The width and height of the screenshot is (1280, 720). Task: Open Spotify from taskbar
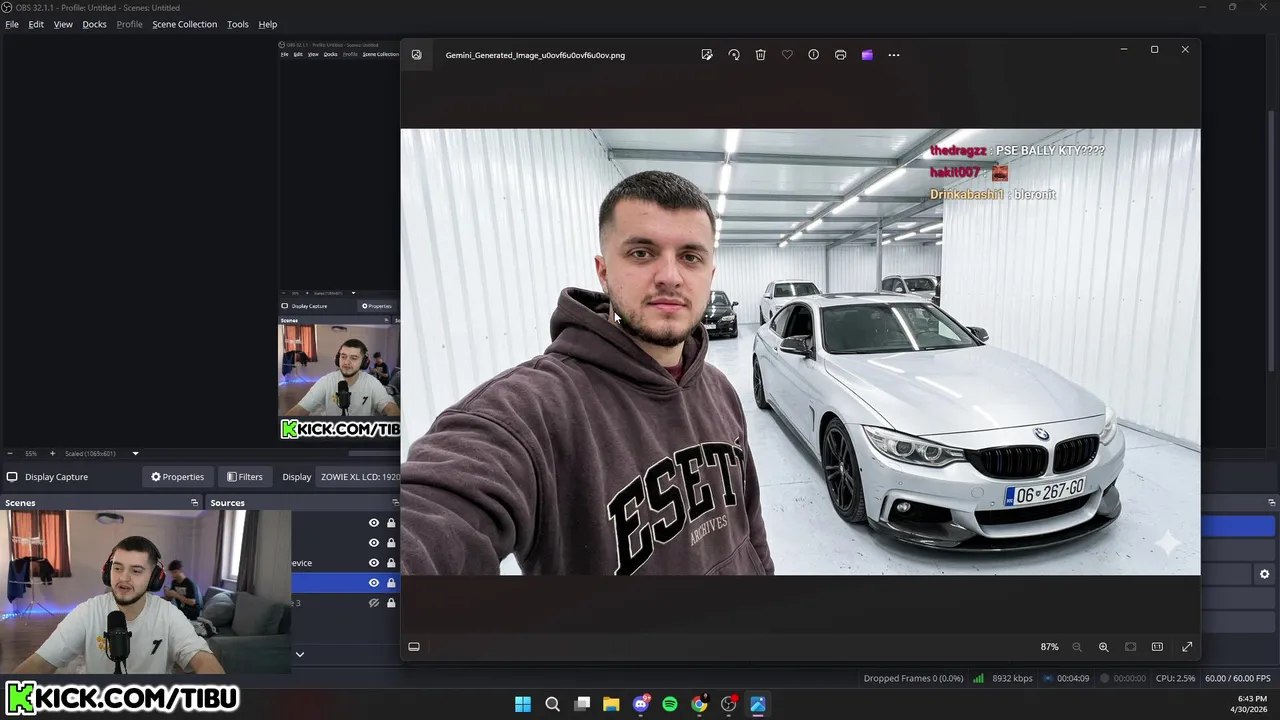tap(670, 704)
